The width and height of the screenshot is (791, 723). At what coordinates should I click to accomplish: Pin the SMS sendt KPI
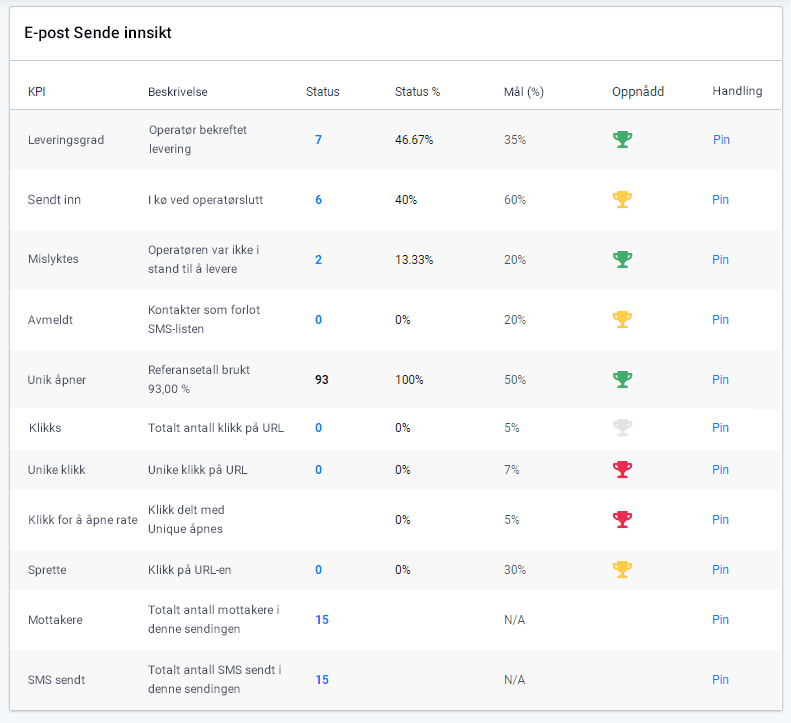[x=721, y=680]
